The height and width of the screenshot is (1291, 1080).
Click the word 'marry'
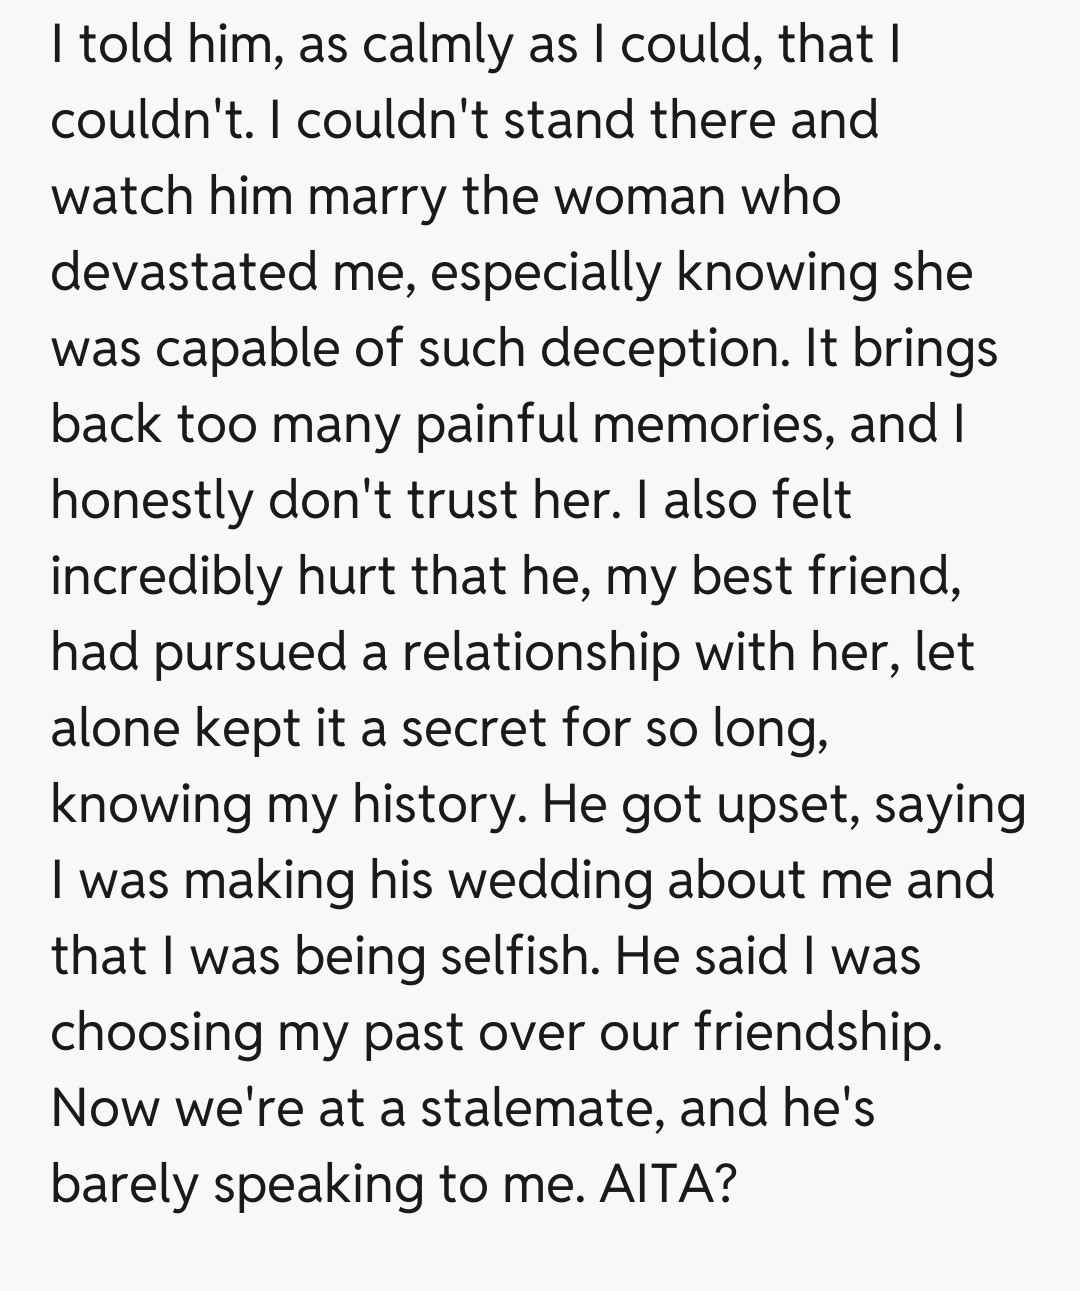[x=376, y=196]
